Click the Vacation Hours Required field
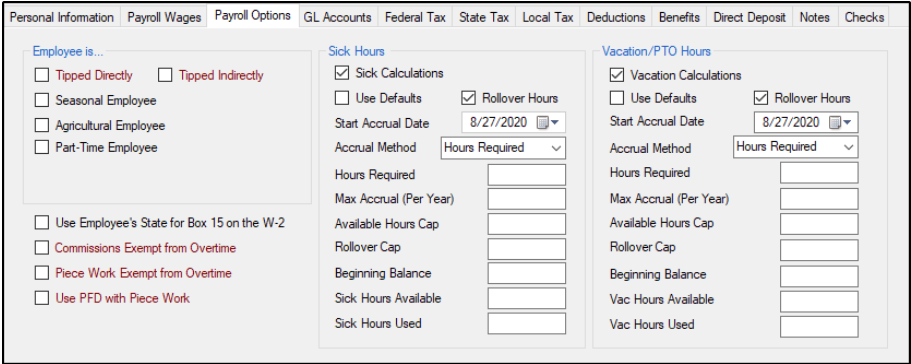 [x=819, y=173]
